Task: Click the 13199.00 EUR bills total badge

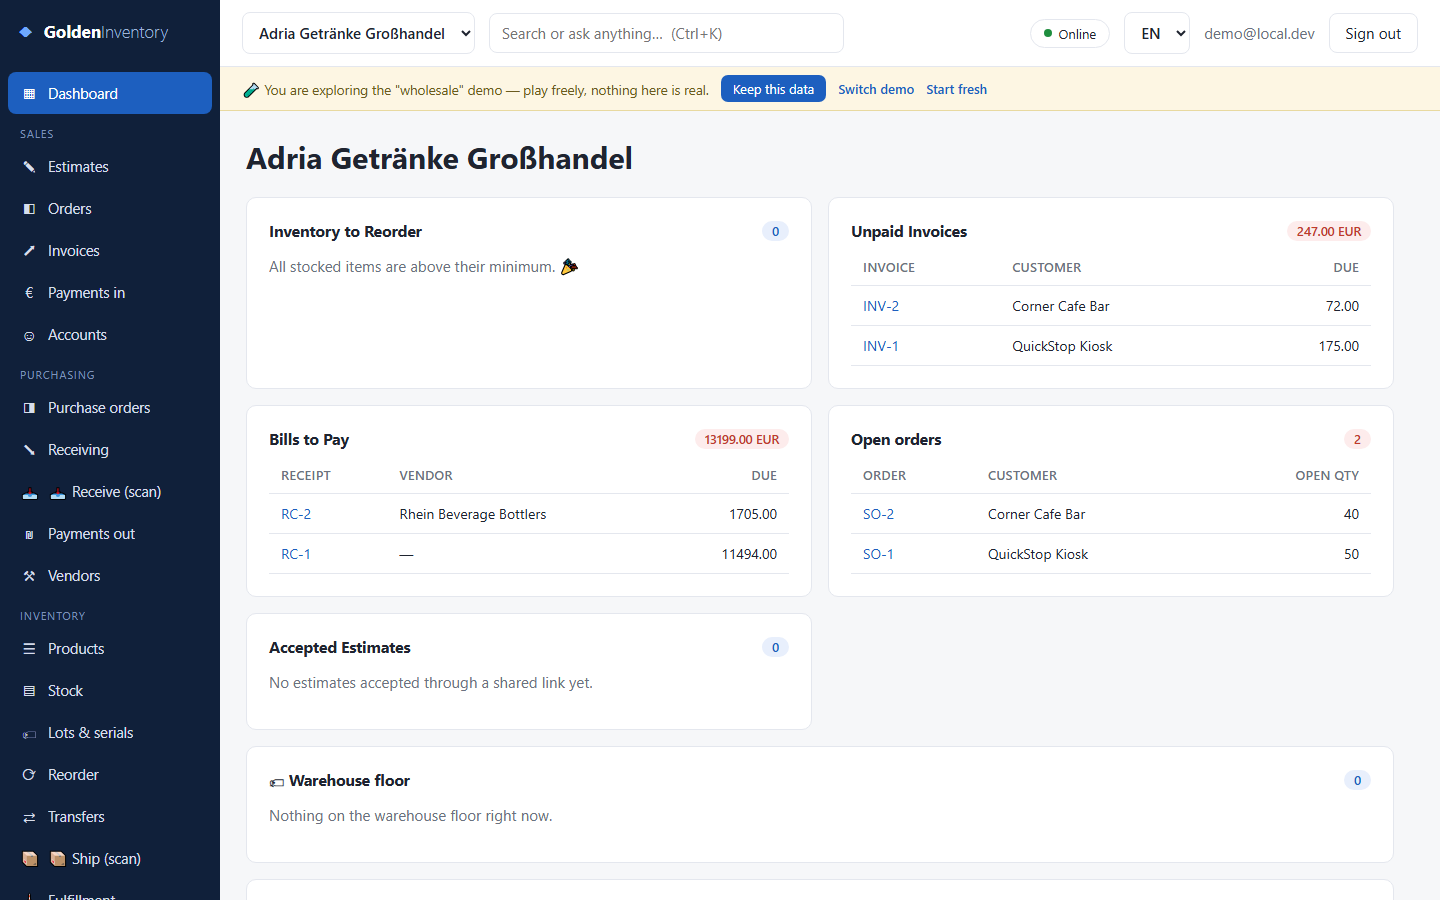Action: click(x=742, y=439)
